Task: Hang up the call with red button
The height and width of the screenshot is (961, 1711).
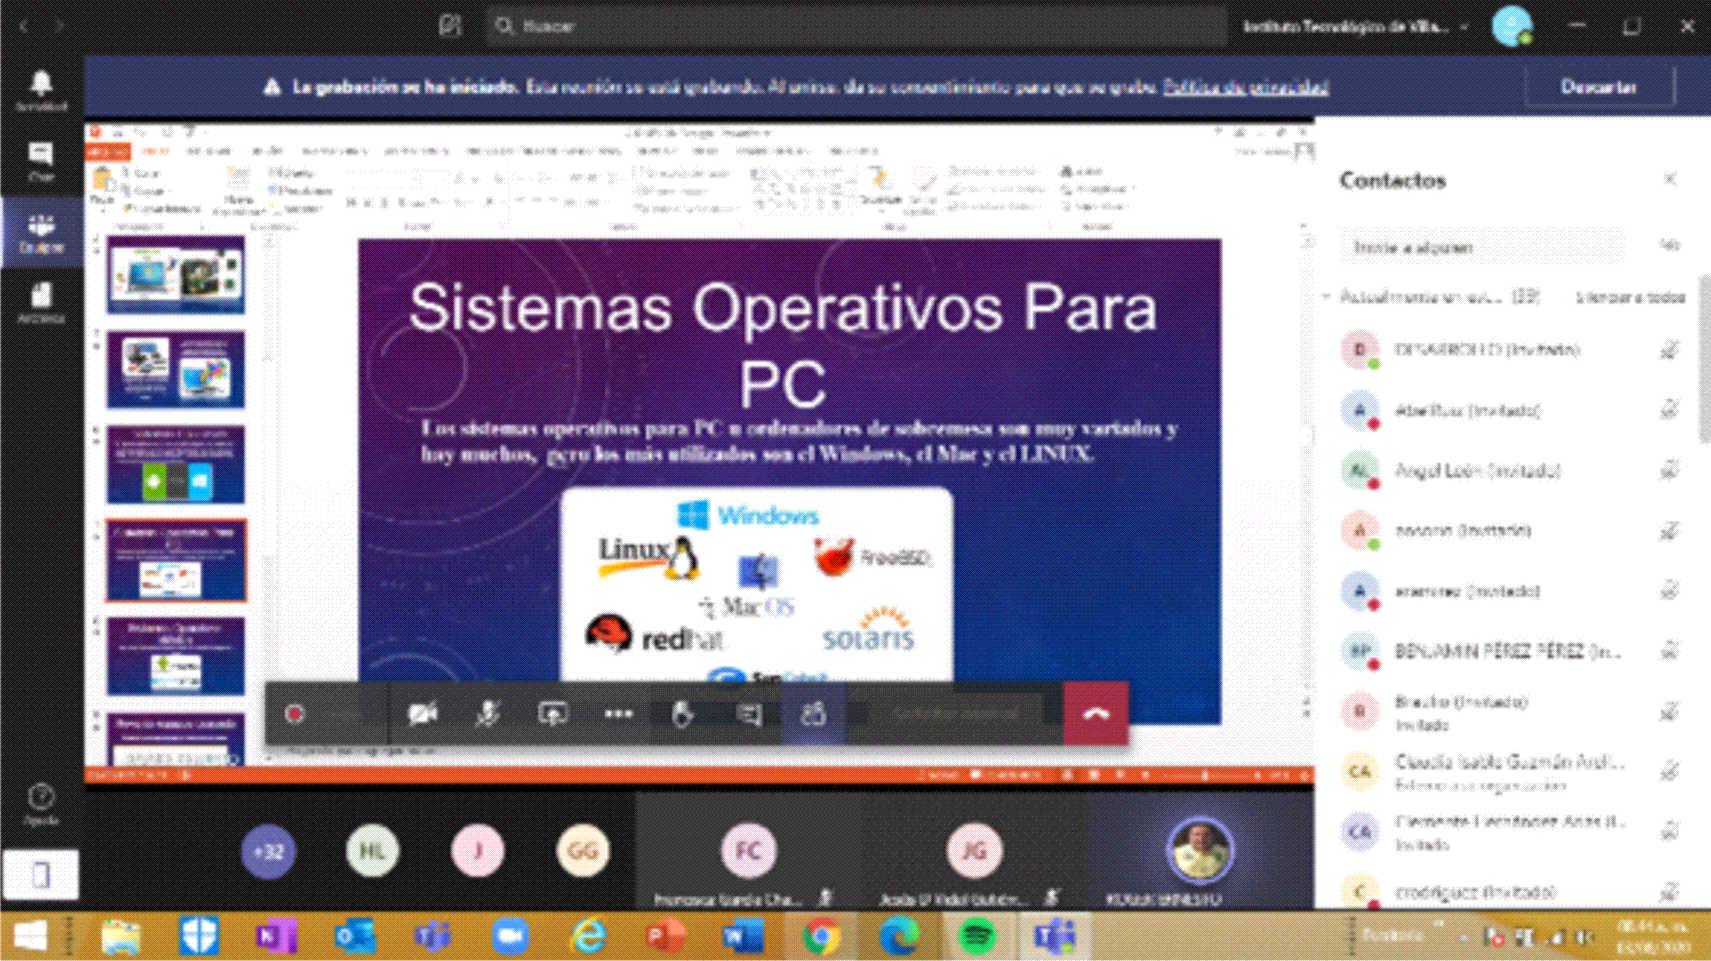Action: [1096, 714]
